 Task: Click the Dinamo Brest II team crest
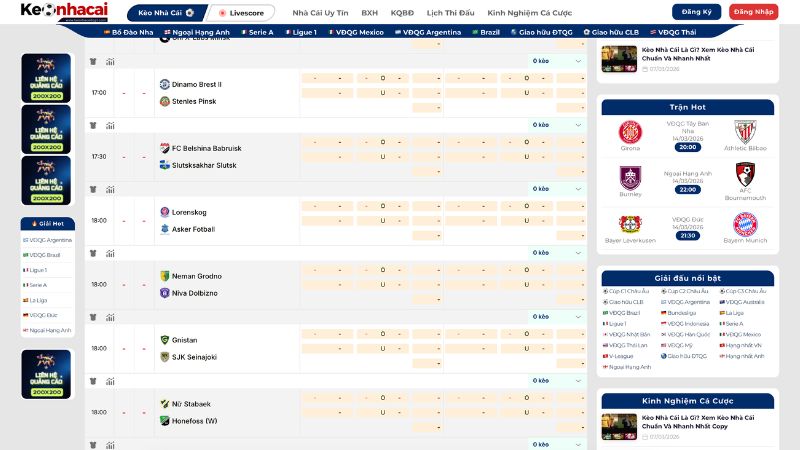coord(164,84)
